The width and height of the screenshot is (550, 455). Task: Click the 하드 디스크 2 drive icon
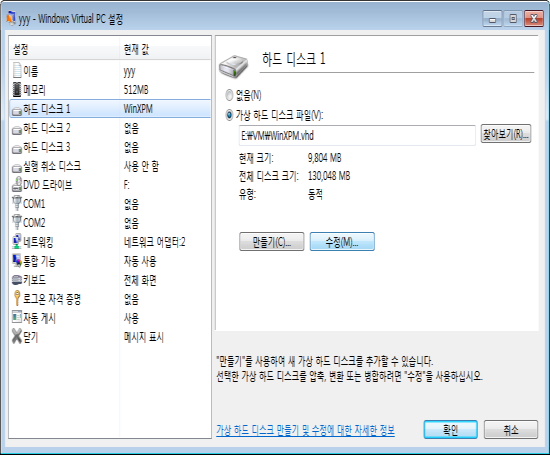click(x=17, y=130)
